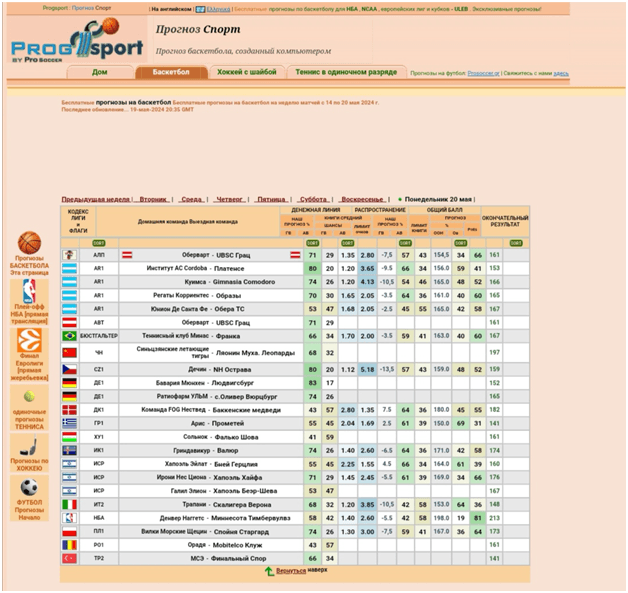Click Turkey flag in ТР2 row
628x593 pixels.
click(69, 558)
